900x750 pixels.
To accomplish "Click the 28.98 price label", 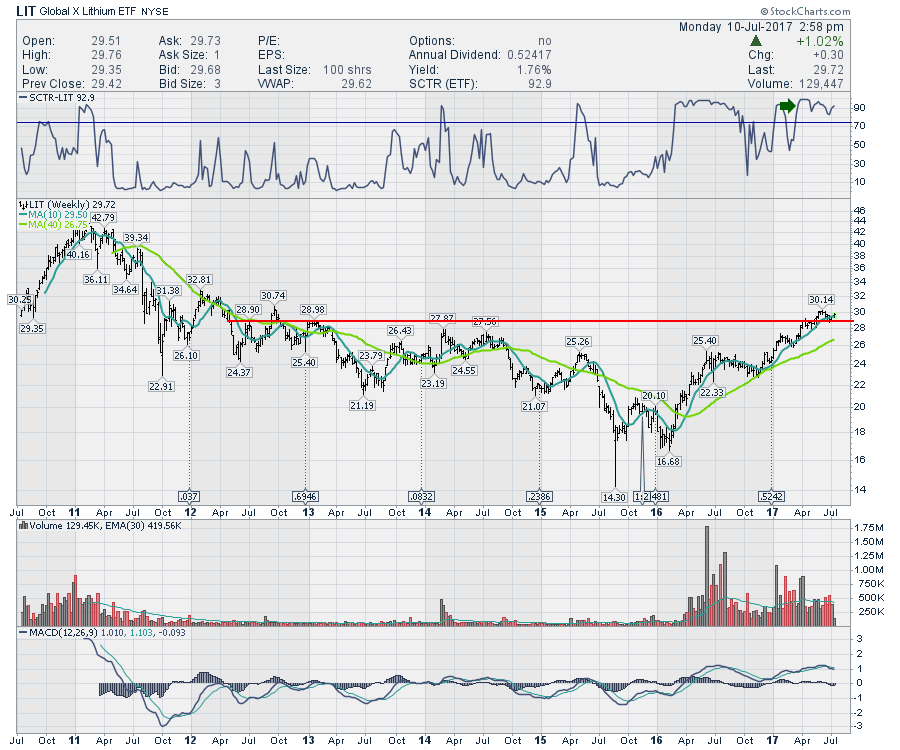I will pos(313,309).
